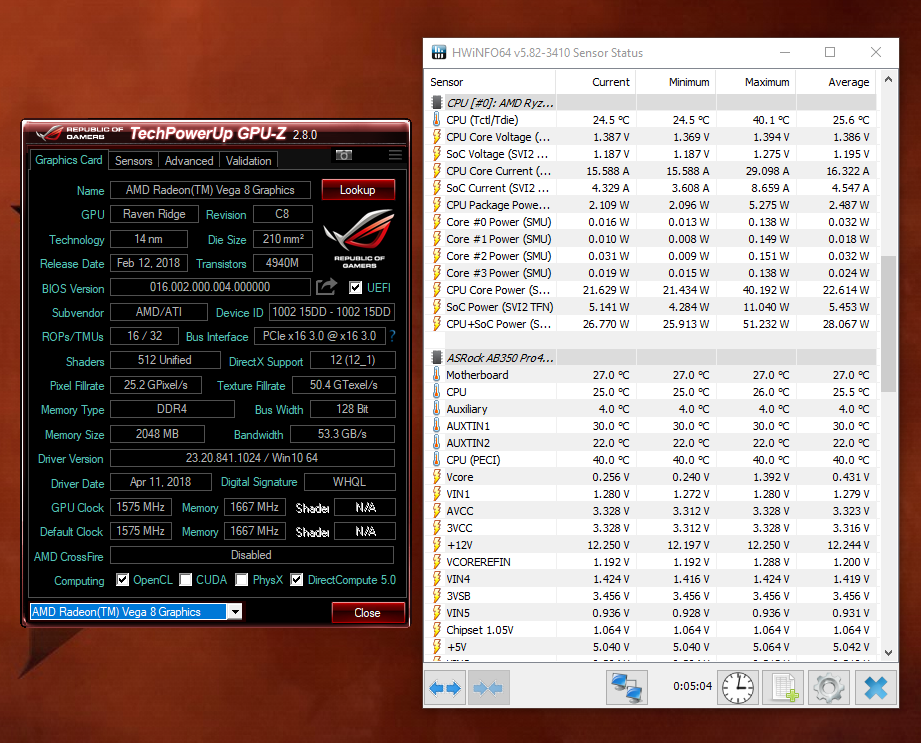Screen dimensions: 921x743
Task: Click the AMD CrossFire Disabled field
Action: (x=251, y=554)
